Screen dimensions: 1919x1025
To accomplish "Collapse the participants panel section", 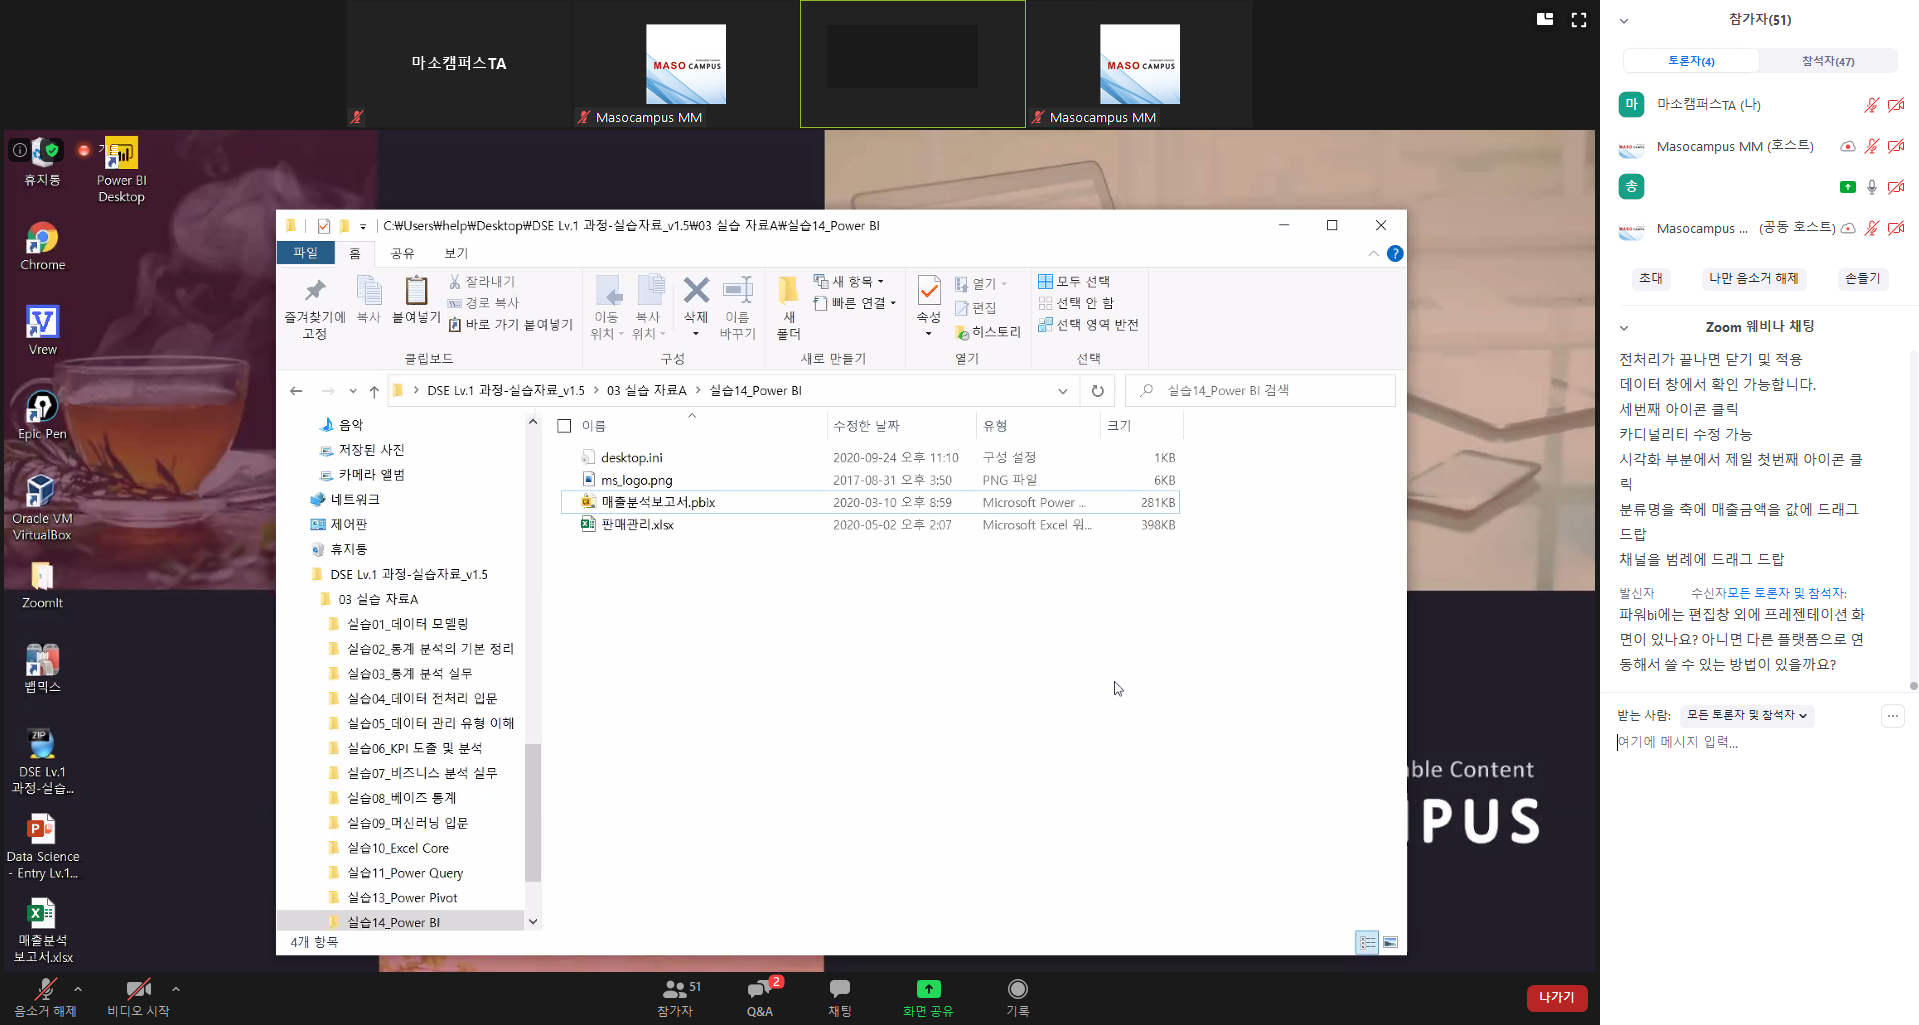I will click(1624, 20).
